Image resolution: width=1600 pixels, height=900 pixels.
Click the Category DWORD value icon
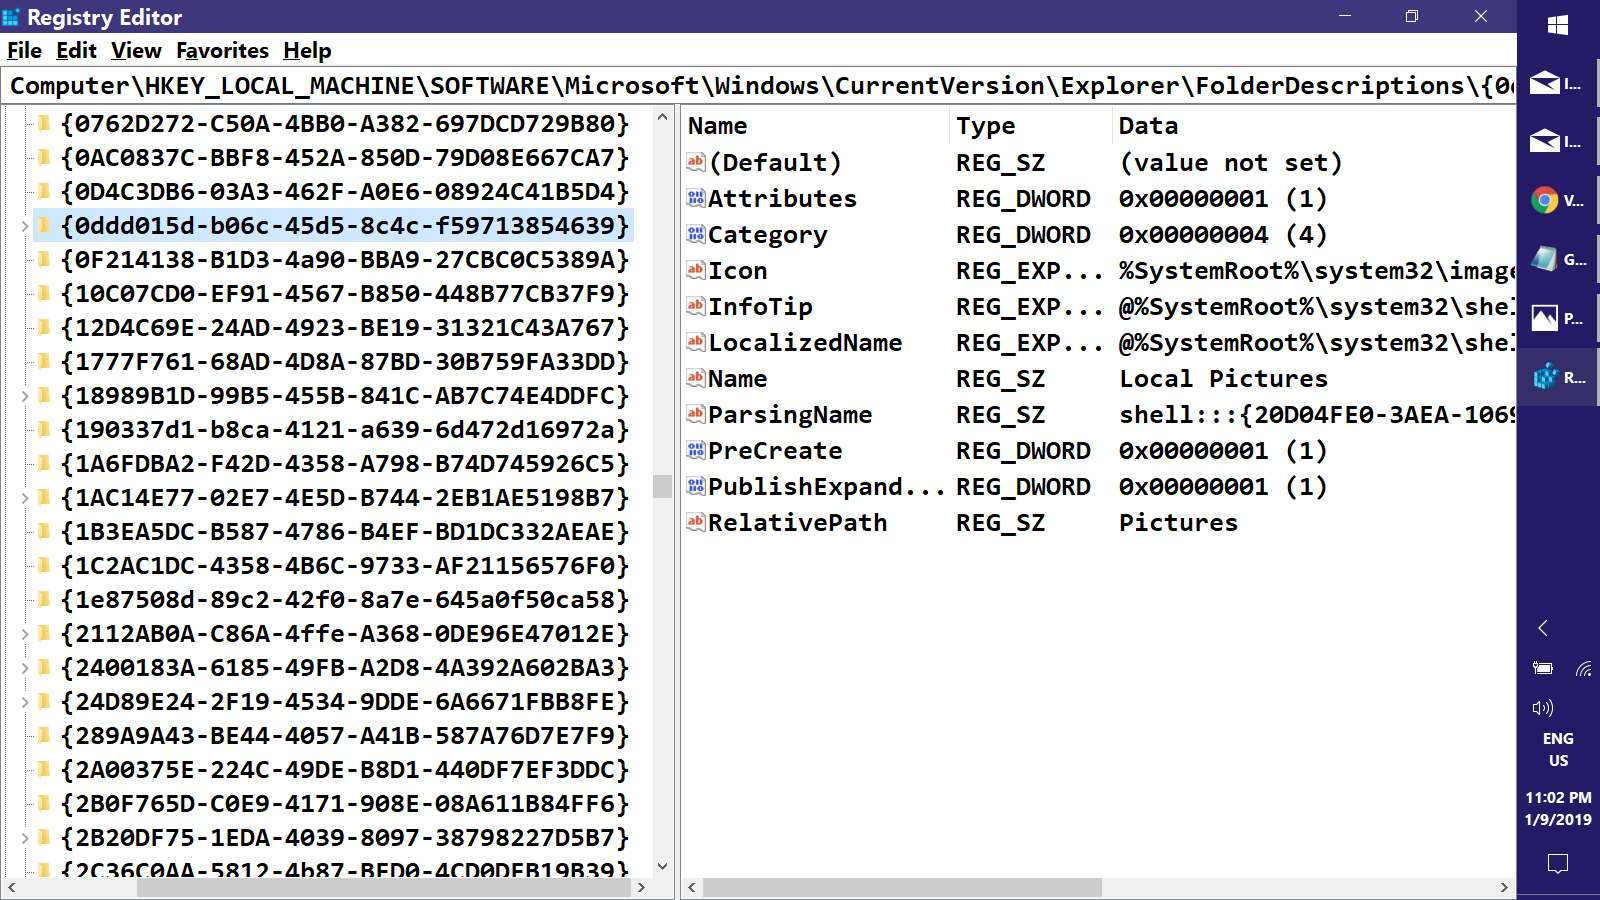point(696,234)
